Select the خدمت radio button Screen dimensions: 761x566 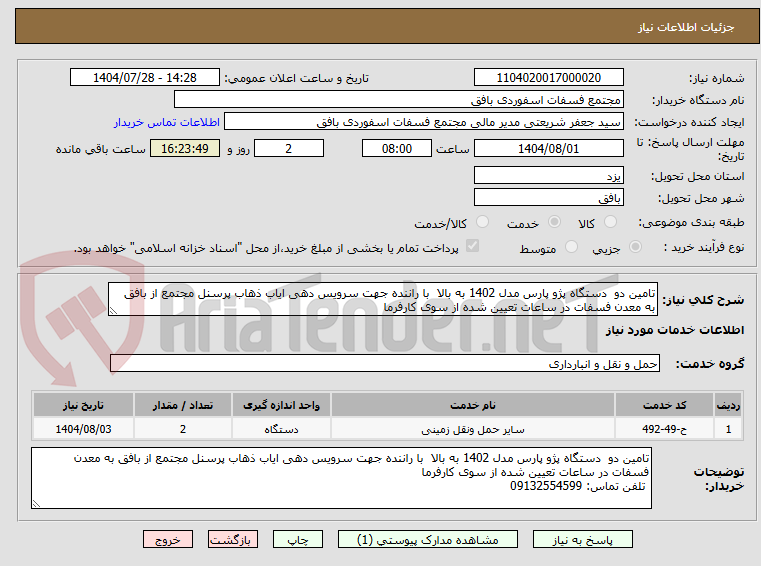[x=554, y=222]
